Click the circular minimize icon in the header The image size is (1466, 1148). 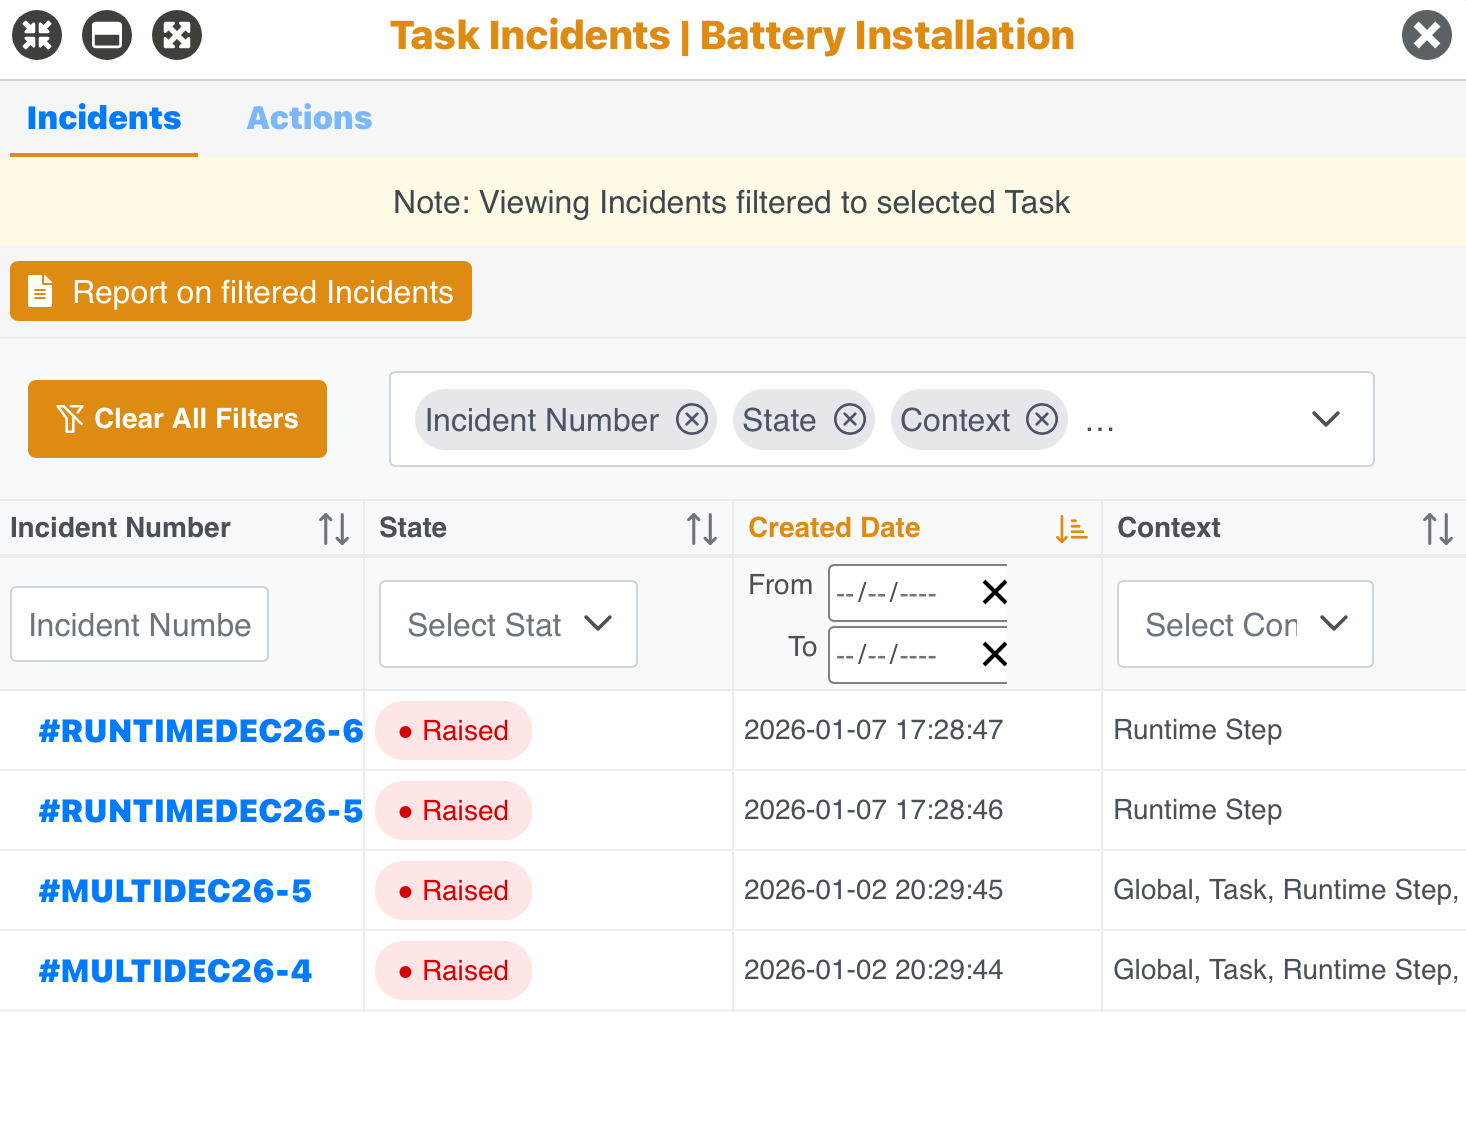click(106, 35)
